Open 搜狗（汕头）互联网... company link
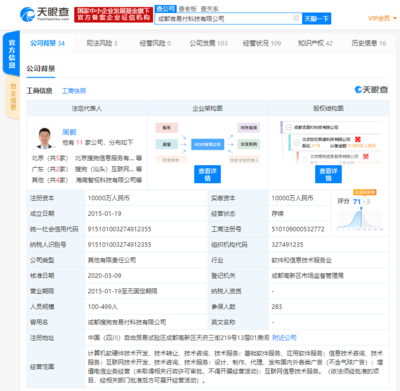This screenshot has height=391, width=400. 105,169
